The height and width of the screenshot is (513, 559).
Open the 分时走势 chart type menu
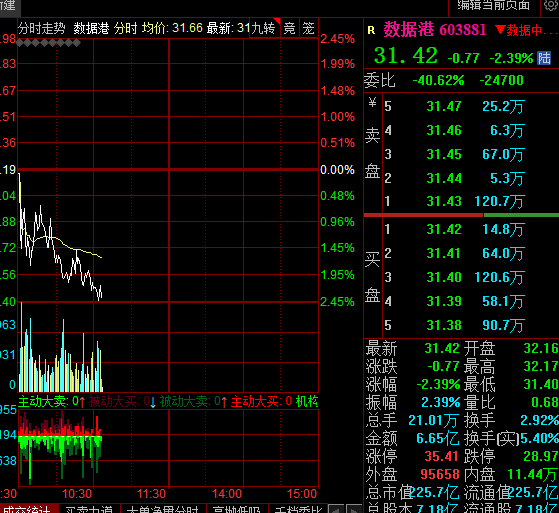click(x=42, y=28)
